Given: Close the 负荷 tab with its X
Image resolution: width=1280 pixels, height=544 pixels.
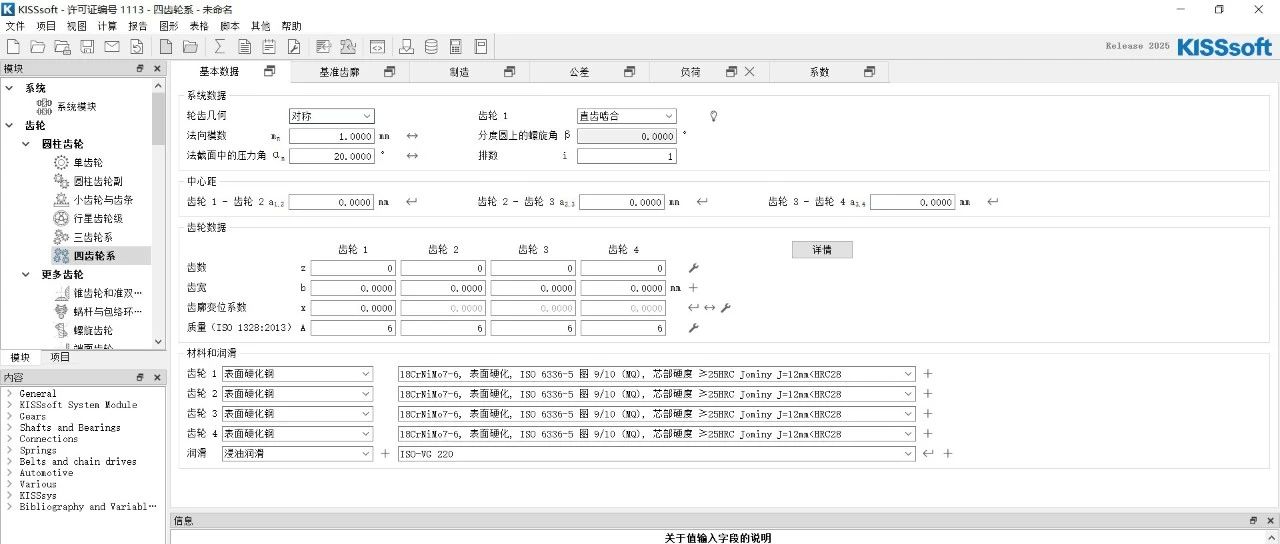Looking at the screenshot, I should coord(749,72).
